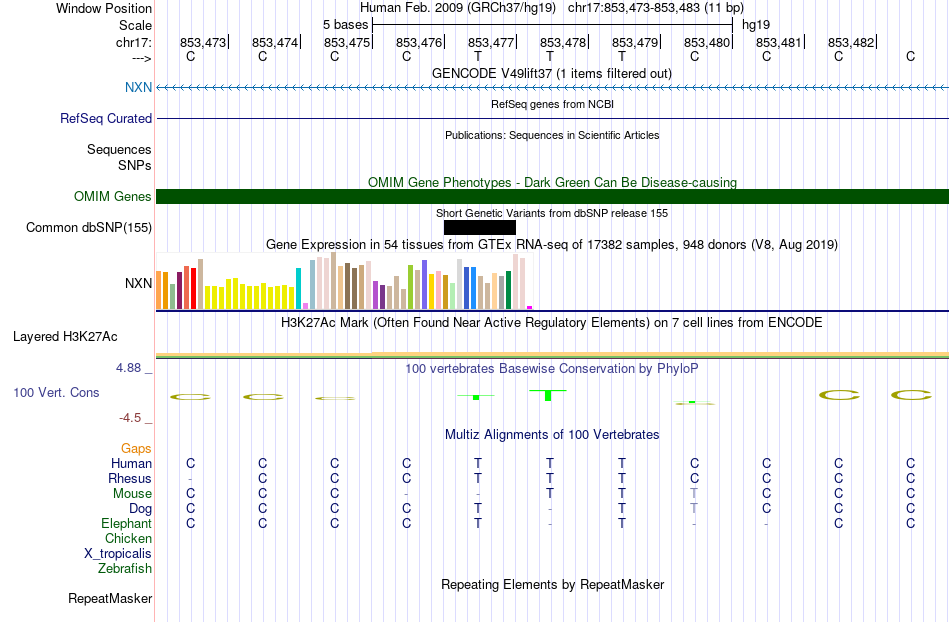Click NXN label beside the GTEx chart
The height and width of the screenshot is (622, 950).
(x=138, y=283)
